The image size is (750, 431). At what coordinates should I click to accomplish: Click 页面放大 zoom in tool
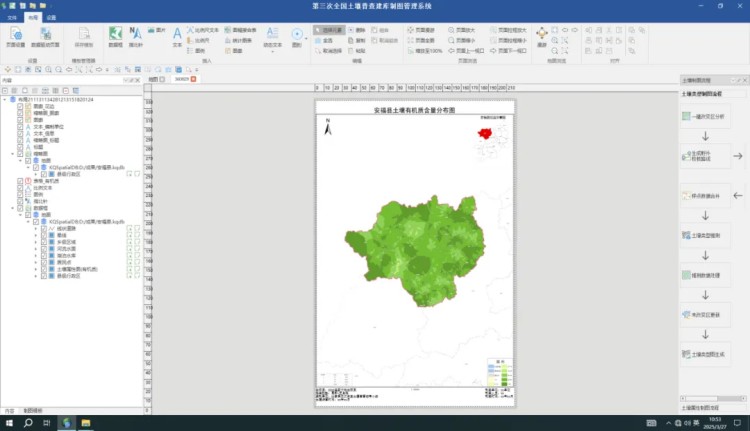[457, 31]
